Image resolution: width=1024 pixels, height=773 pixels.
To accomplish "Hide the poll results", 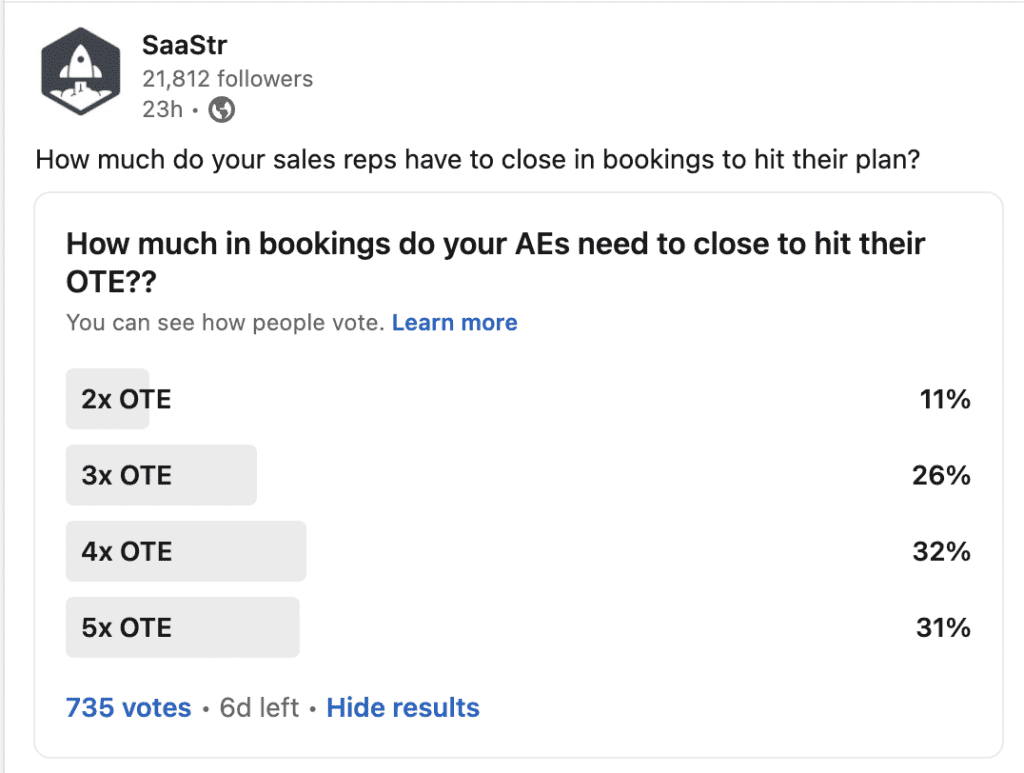I will coord(402,707).
